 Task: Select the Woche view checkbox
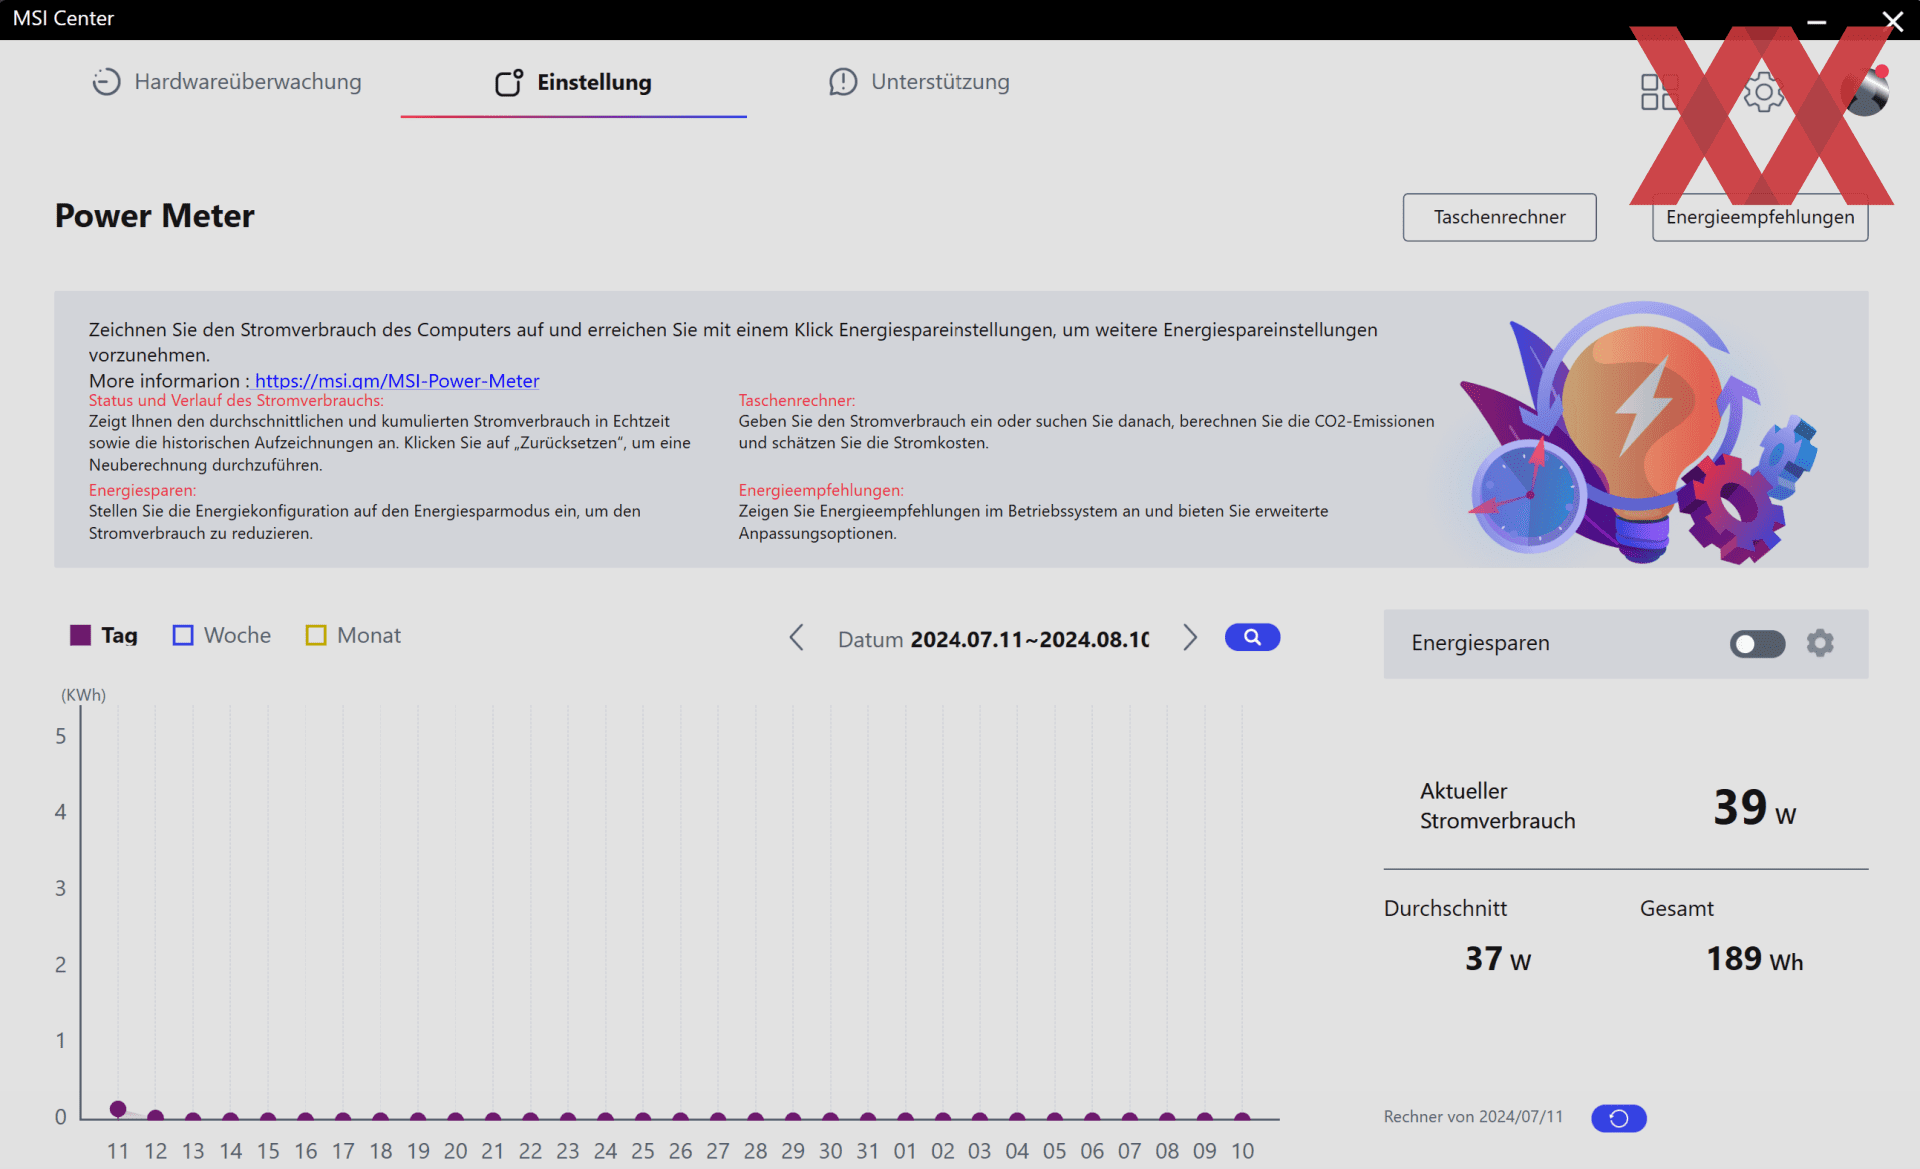[x=183, y=635]
